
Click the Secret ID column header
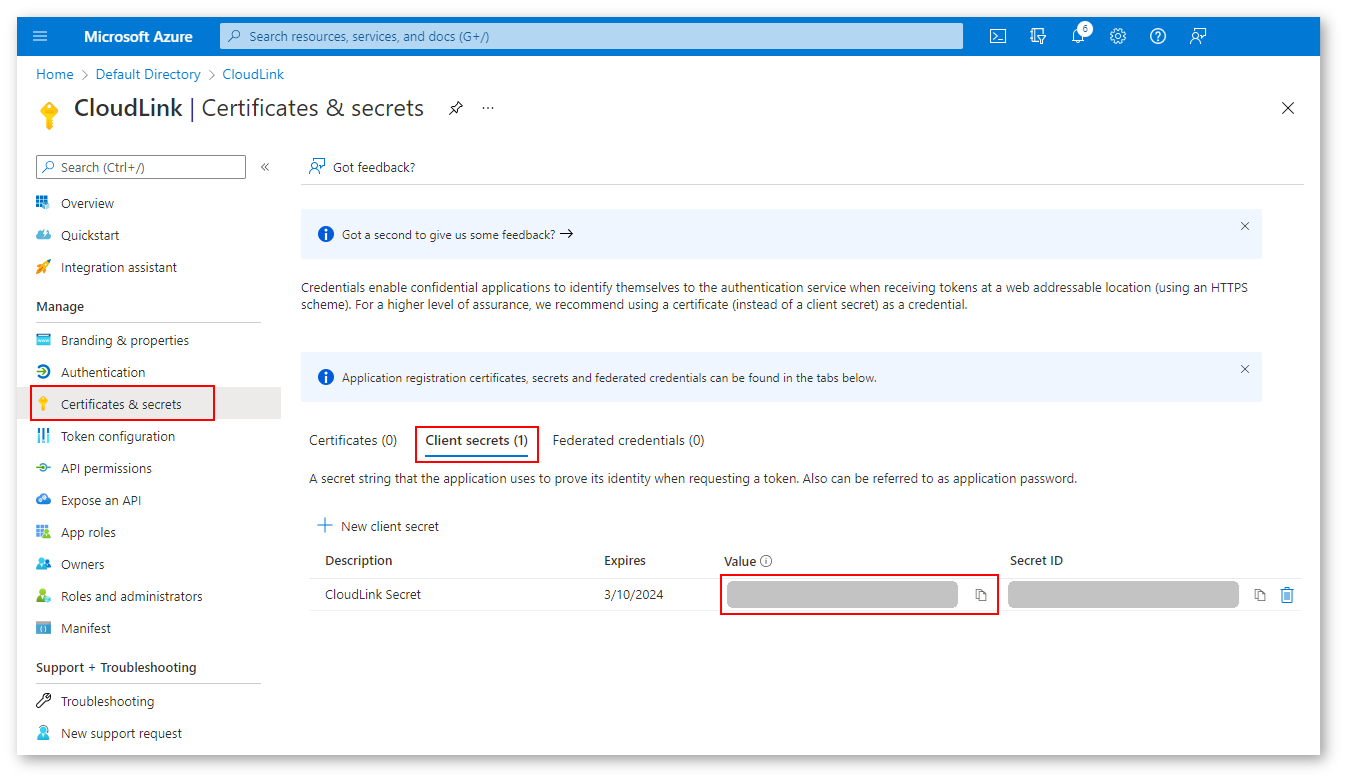[x=1036, y=560]
